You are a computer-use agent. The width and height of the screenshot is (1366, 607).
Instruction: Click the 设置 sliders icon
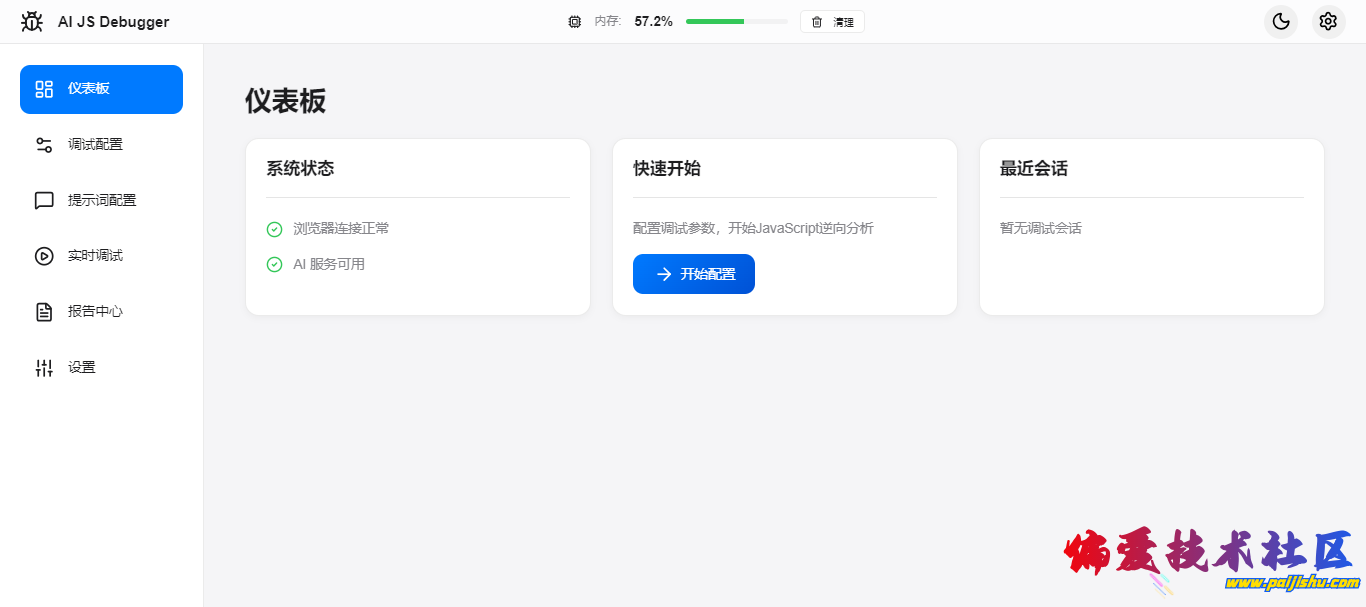coord(44,368)
